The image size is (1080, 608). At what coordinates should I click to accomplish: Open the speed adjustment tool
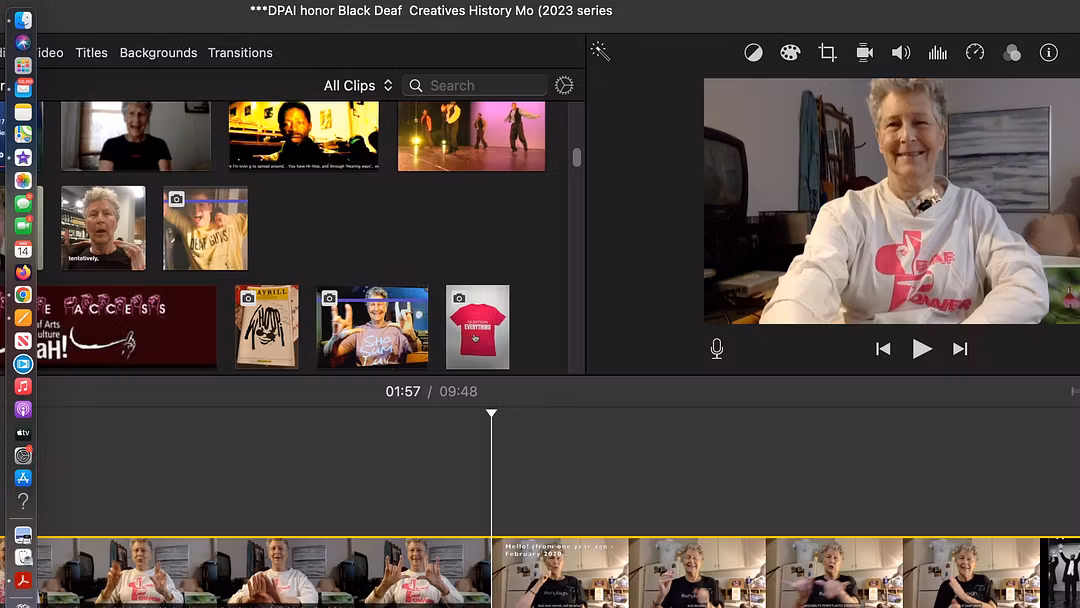pos(975,53)
